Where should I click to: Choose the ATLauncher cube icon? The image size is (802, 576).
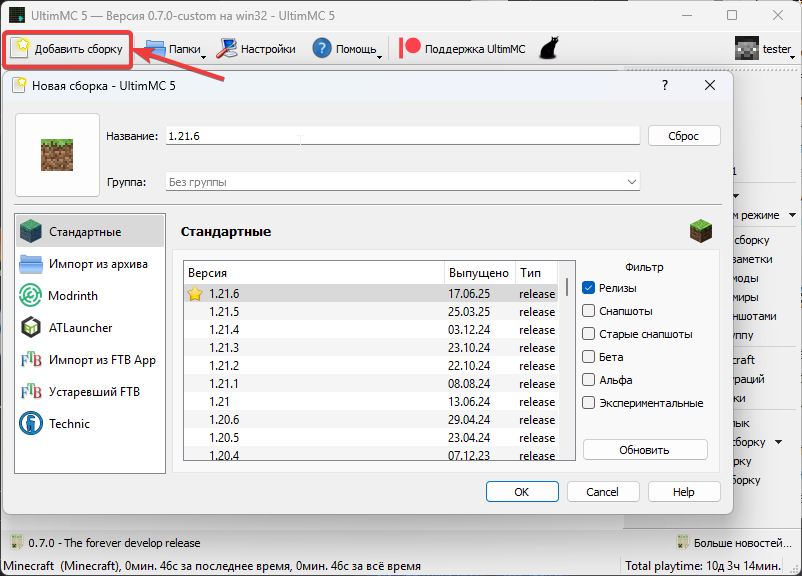click(31, 327)
